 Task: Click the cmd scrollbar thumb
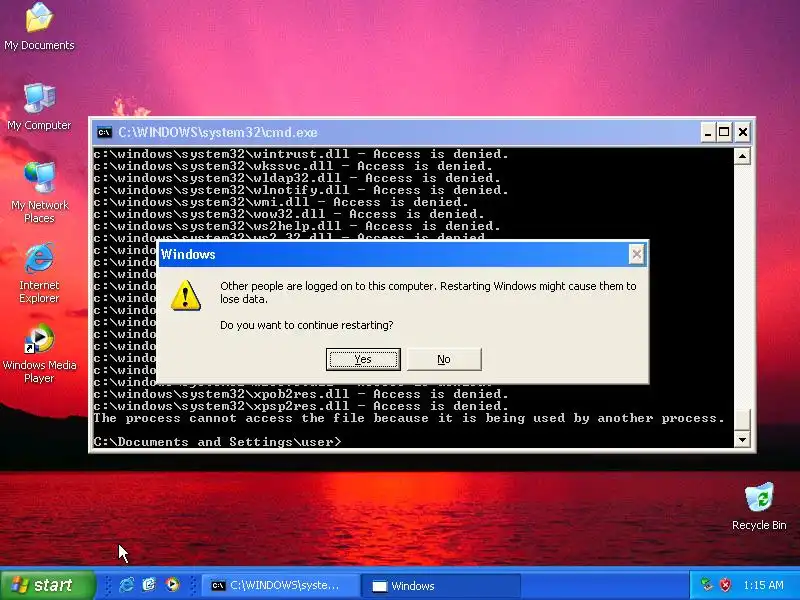[742, 419]
